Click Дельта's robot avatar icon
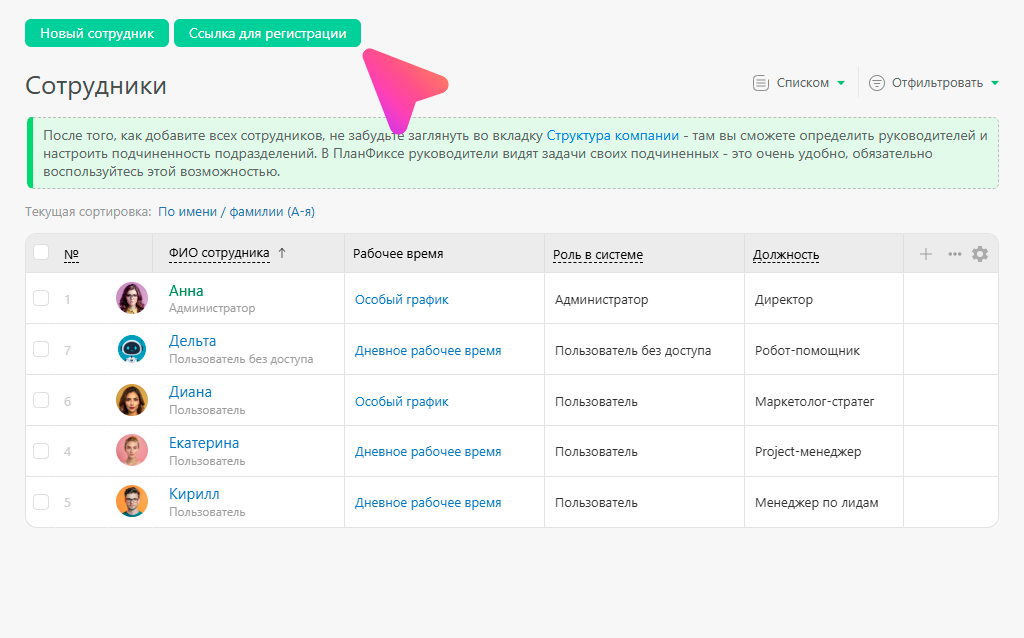The image size is (1024, 638). coord(132,349)
